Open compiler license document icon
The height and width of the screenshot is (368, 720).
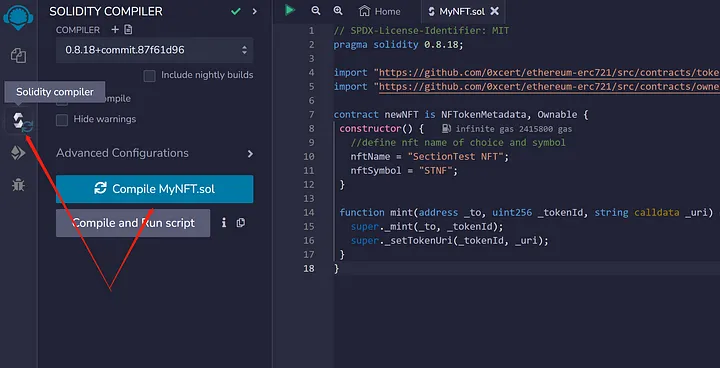tap(128, 30)
